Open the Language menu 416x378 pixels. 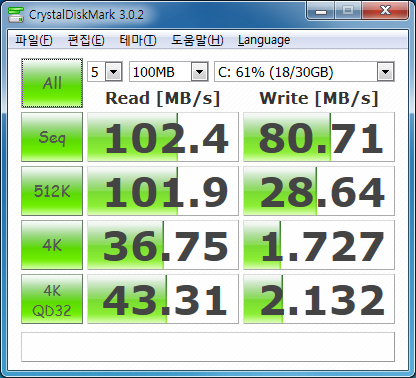[x=264, y=40]
